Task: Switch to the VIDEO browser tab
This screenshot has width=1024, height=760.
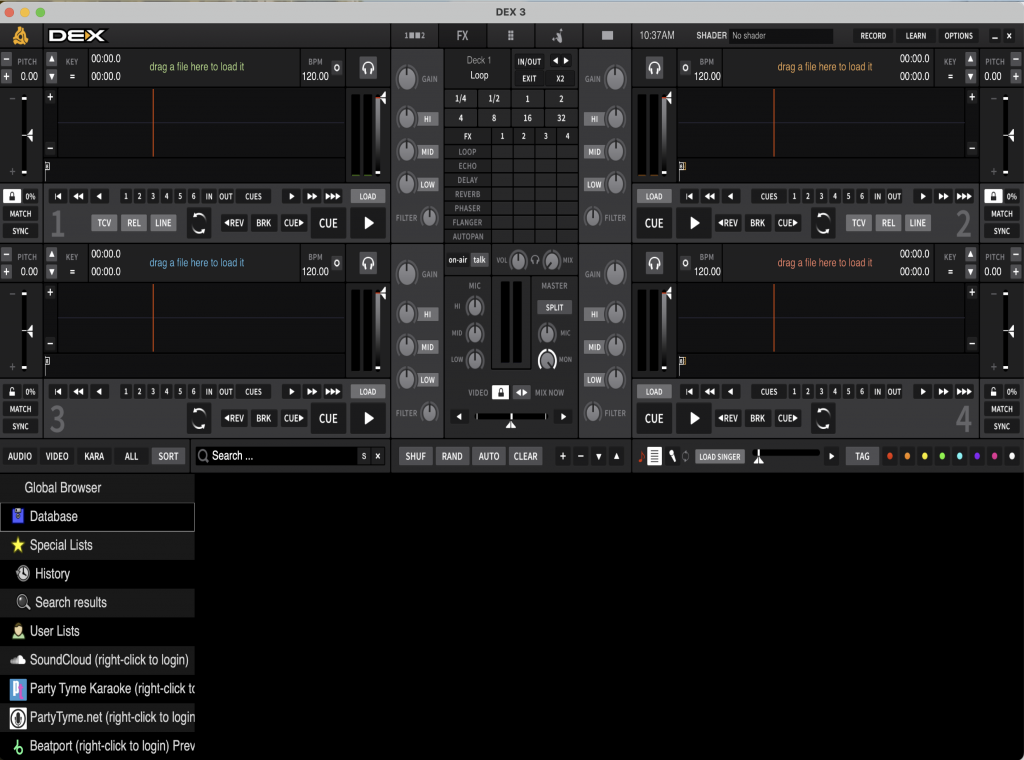Action: [56, 456]
